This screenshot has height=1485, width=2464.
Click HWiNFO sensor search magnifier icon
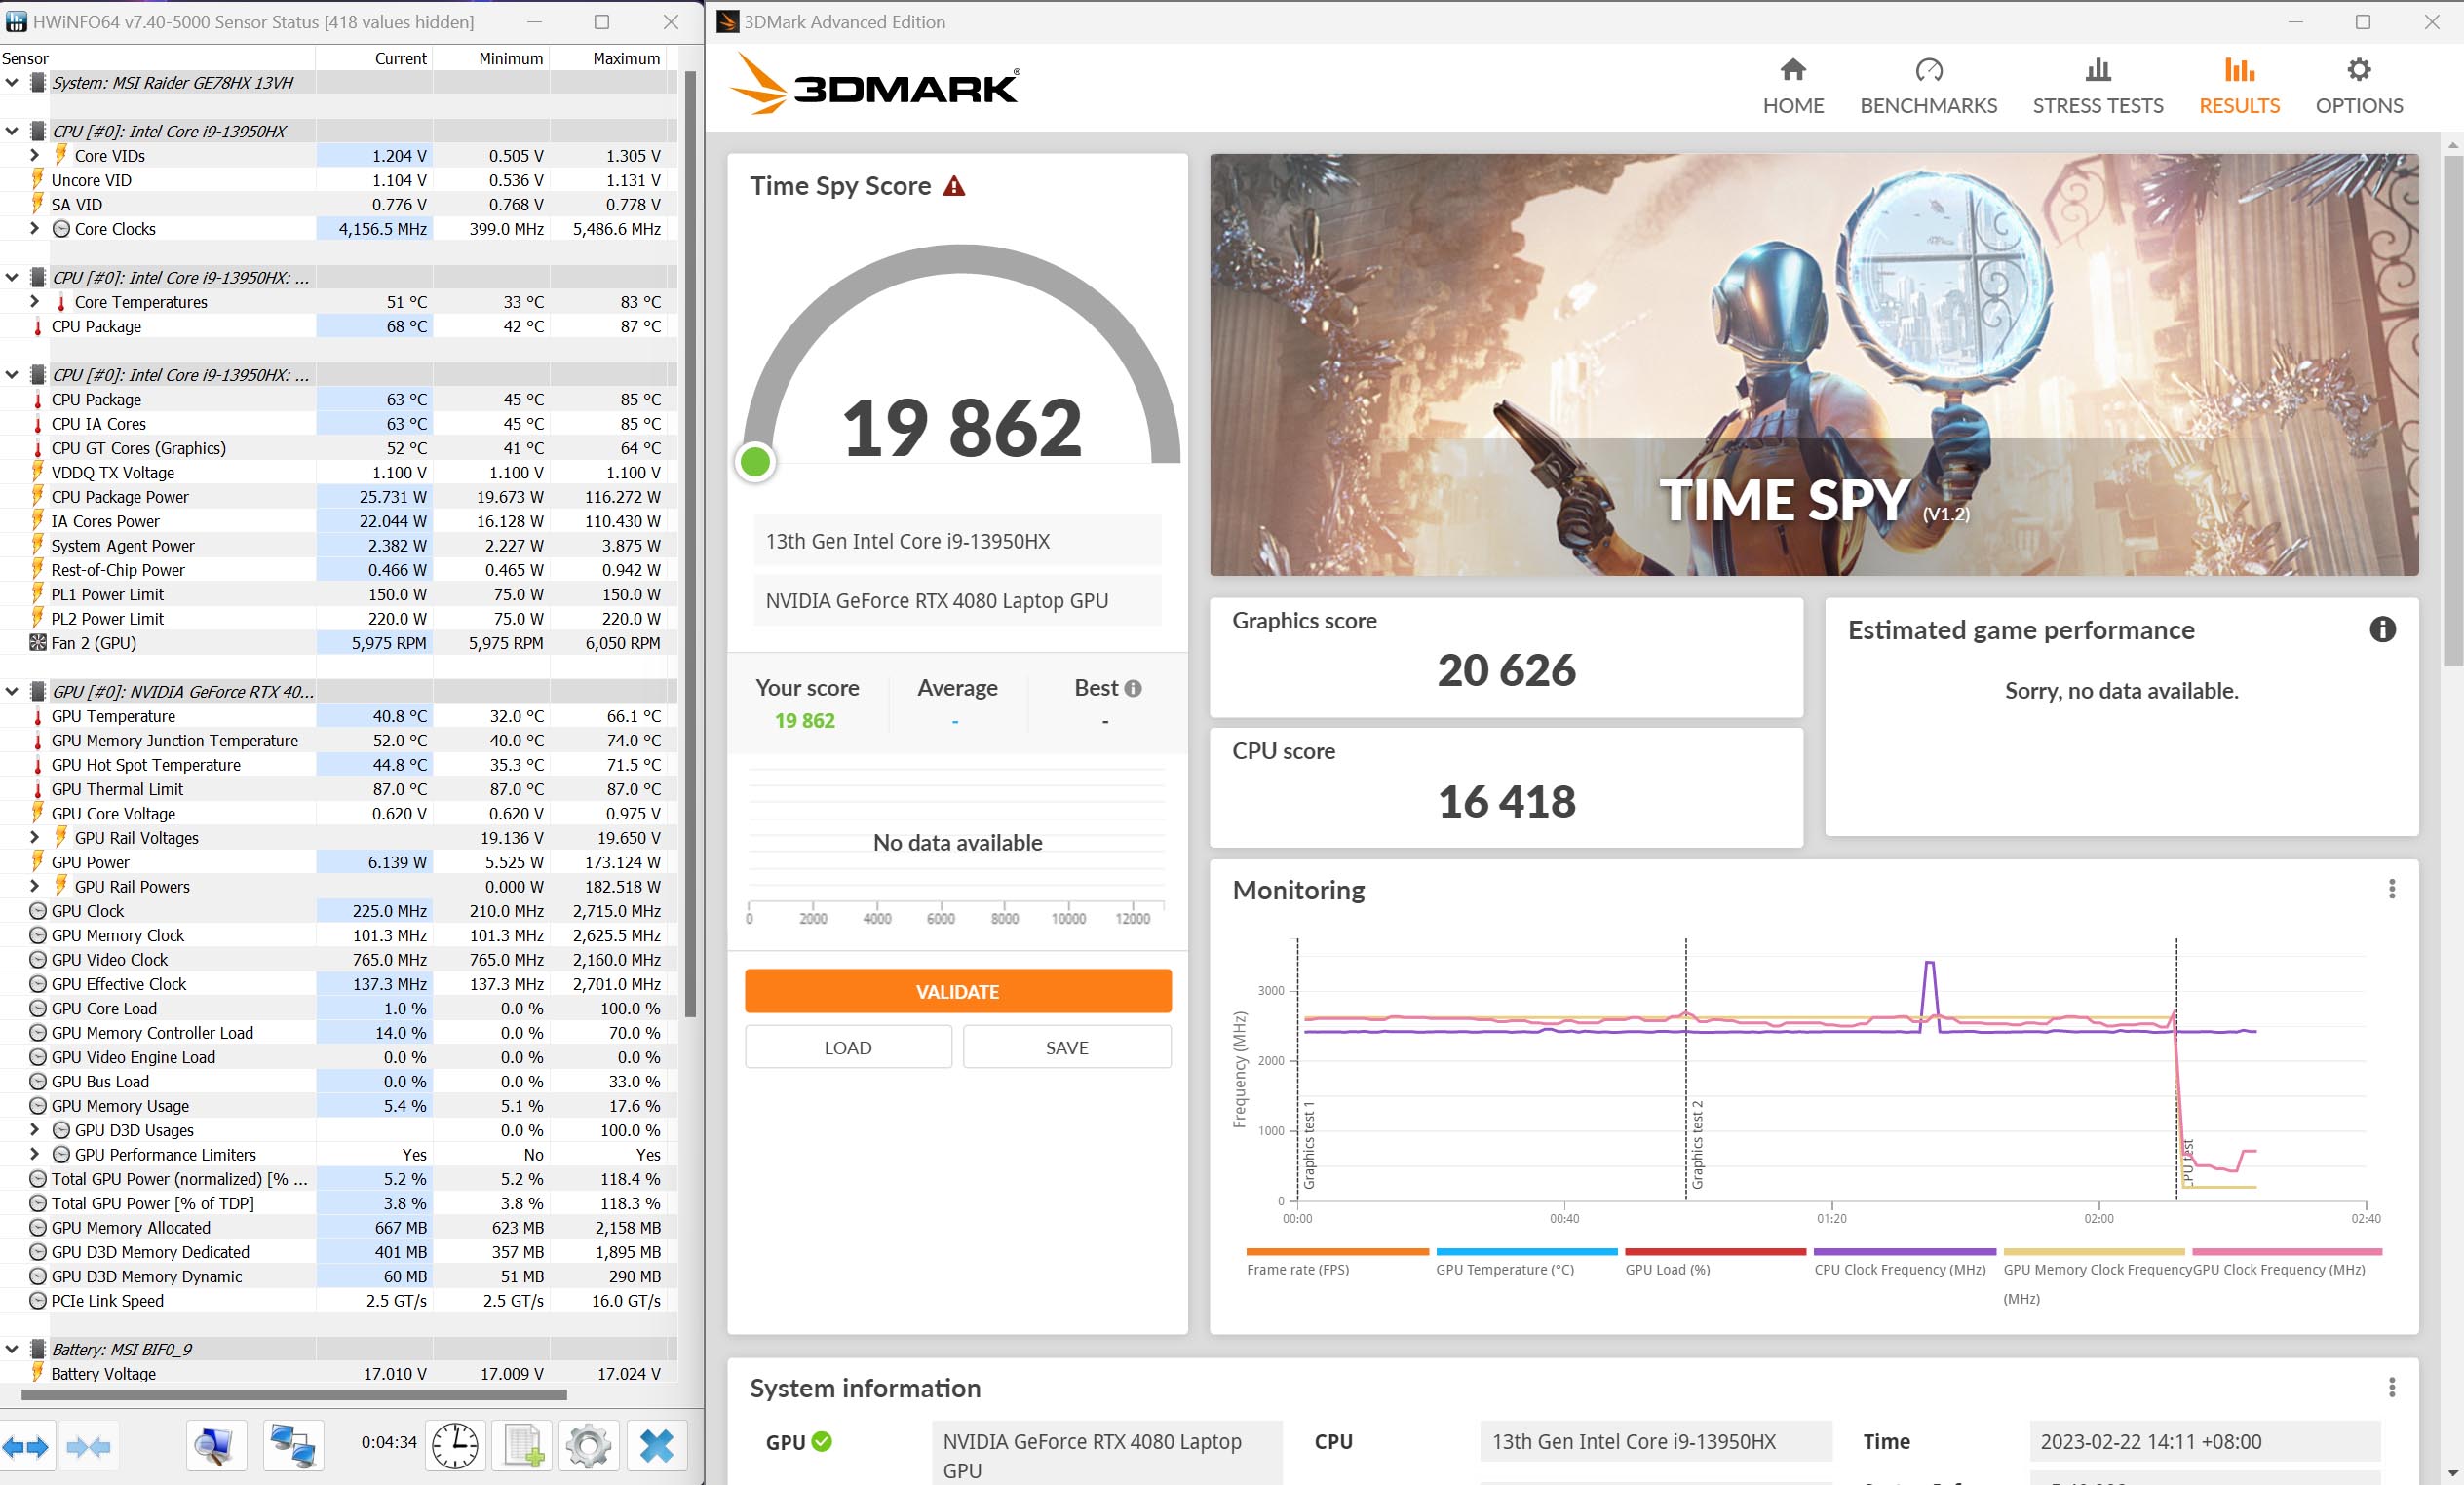[215, 1446]
